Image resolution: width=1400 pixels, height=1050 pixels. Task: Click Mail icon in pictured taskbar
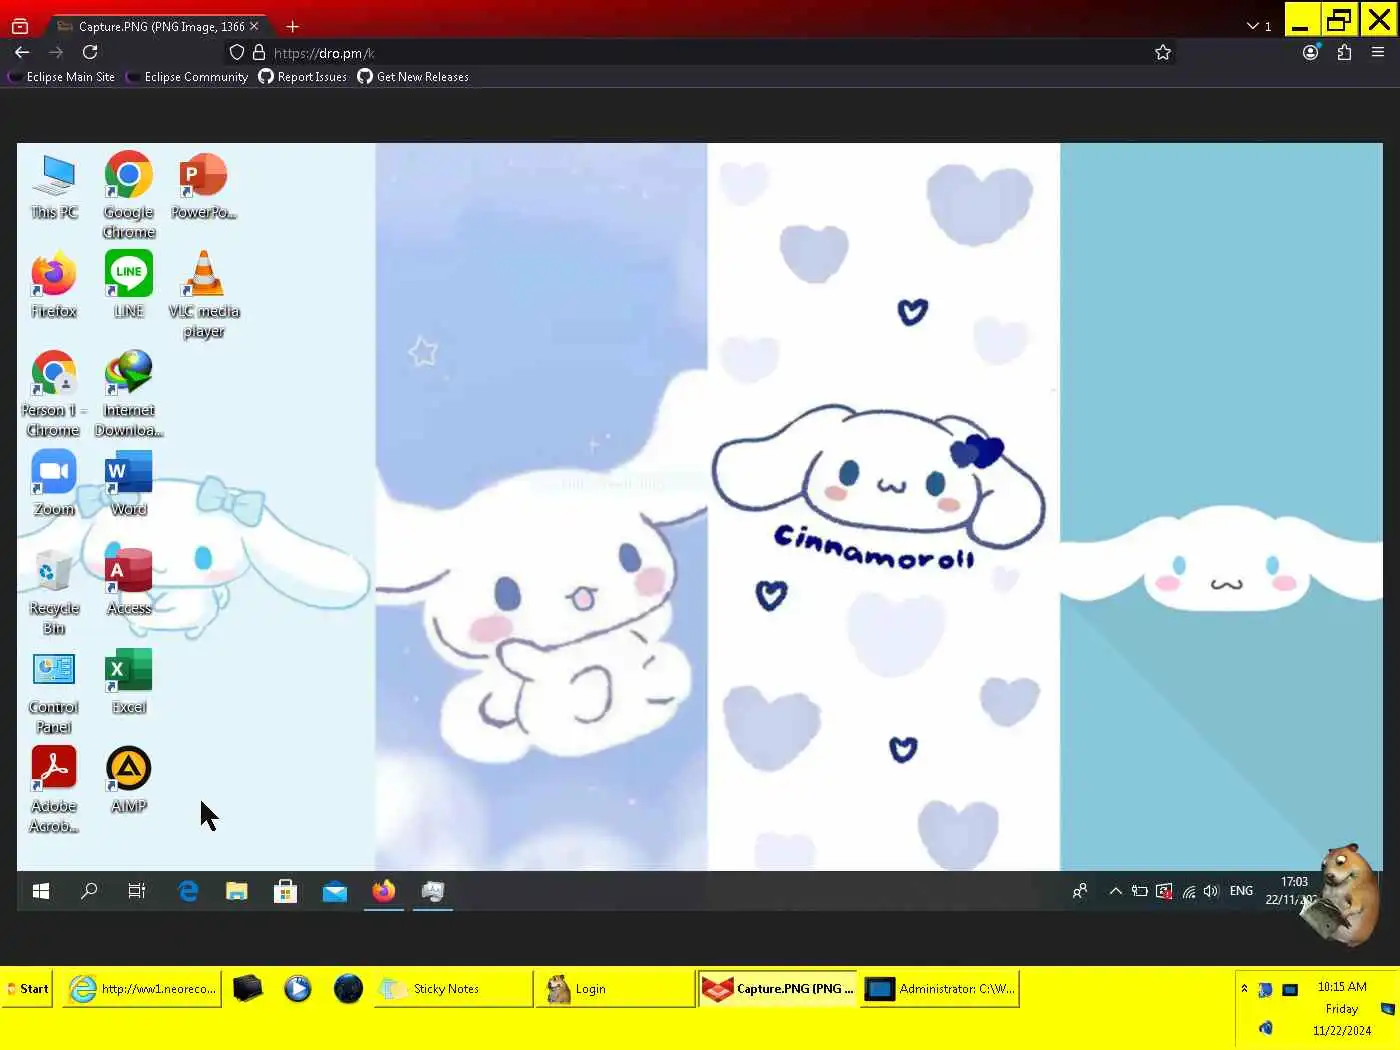(x=334, y=891)
